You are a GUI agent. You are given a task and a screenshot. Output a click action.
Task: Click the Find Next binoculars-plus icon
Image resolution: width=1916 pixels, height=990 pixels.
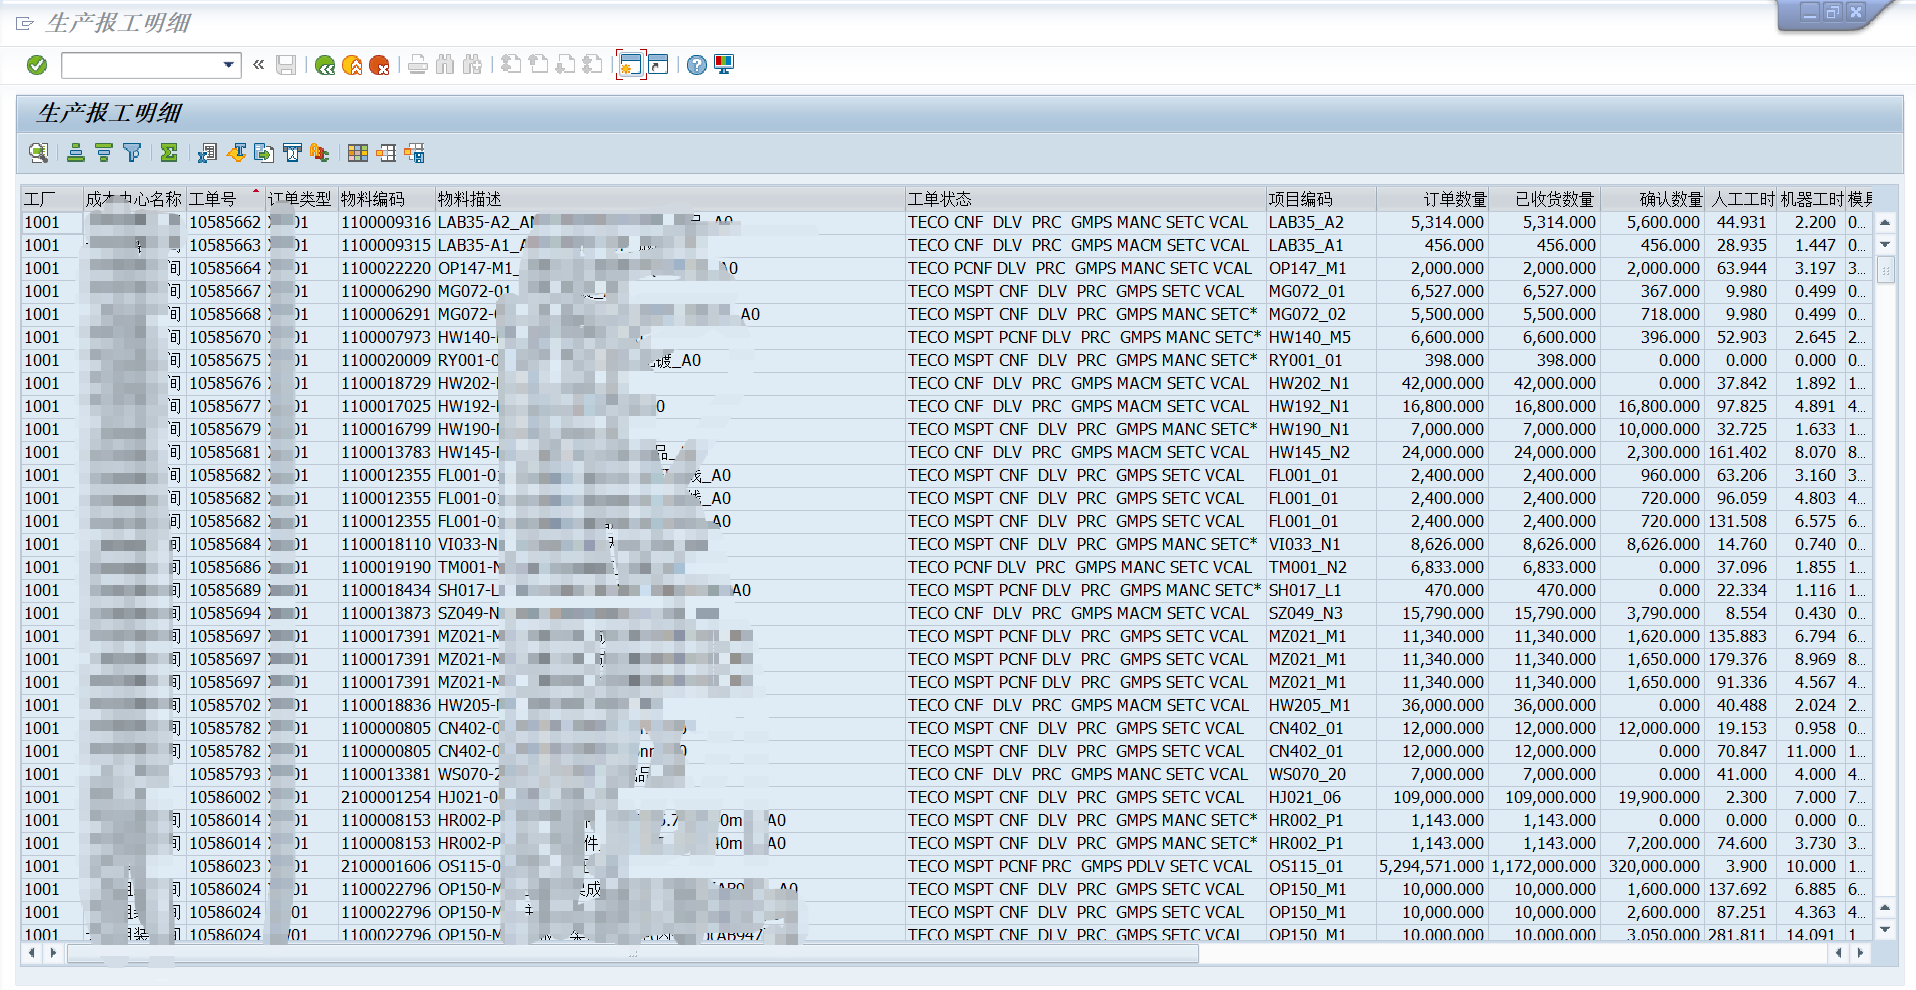pyautogui.click(x=472, y=65)
